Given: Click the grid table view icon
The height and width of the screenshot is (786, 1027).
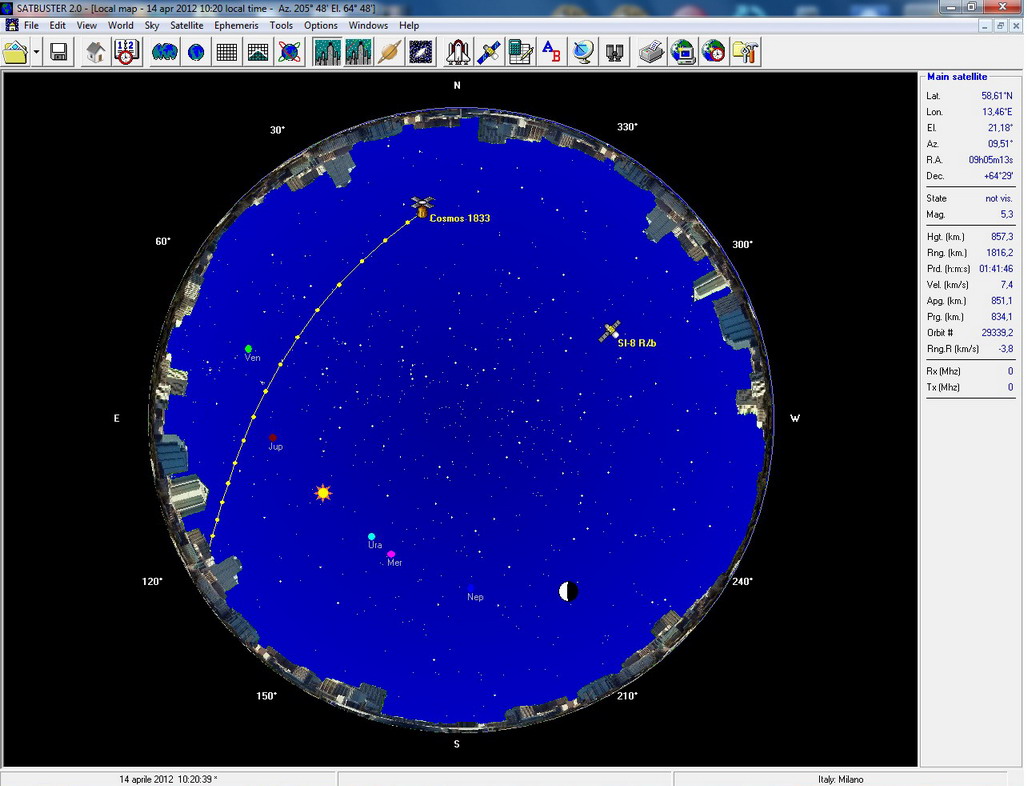Looking at the screenshot, I should [x=227, y=52].
